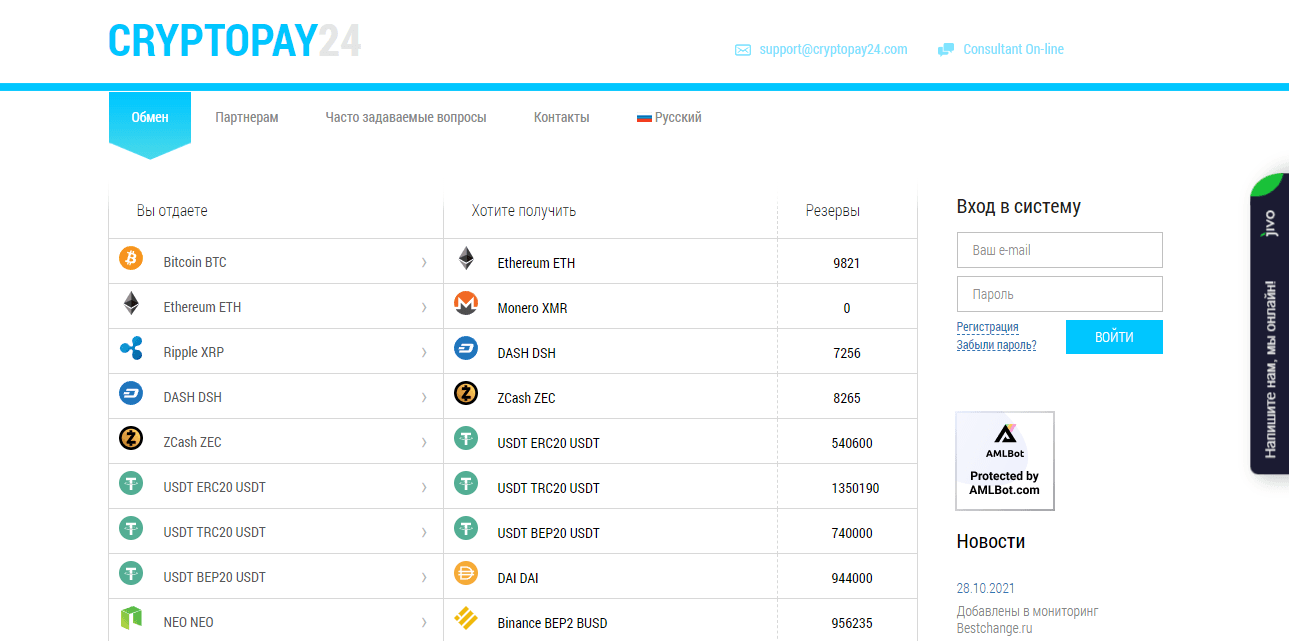Click the Monero XMR icon
The width and height of the screenshot is (1289, 641).
466,305
